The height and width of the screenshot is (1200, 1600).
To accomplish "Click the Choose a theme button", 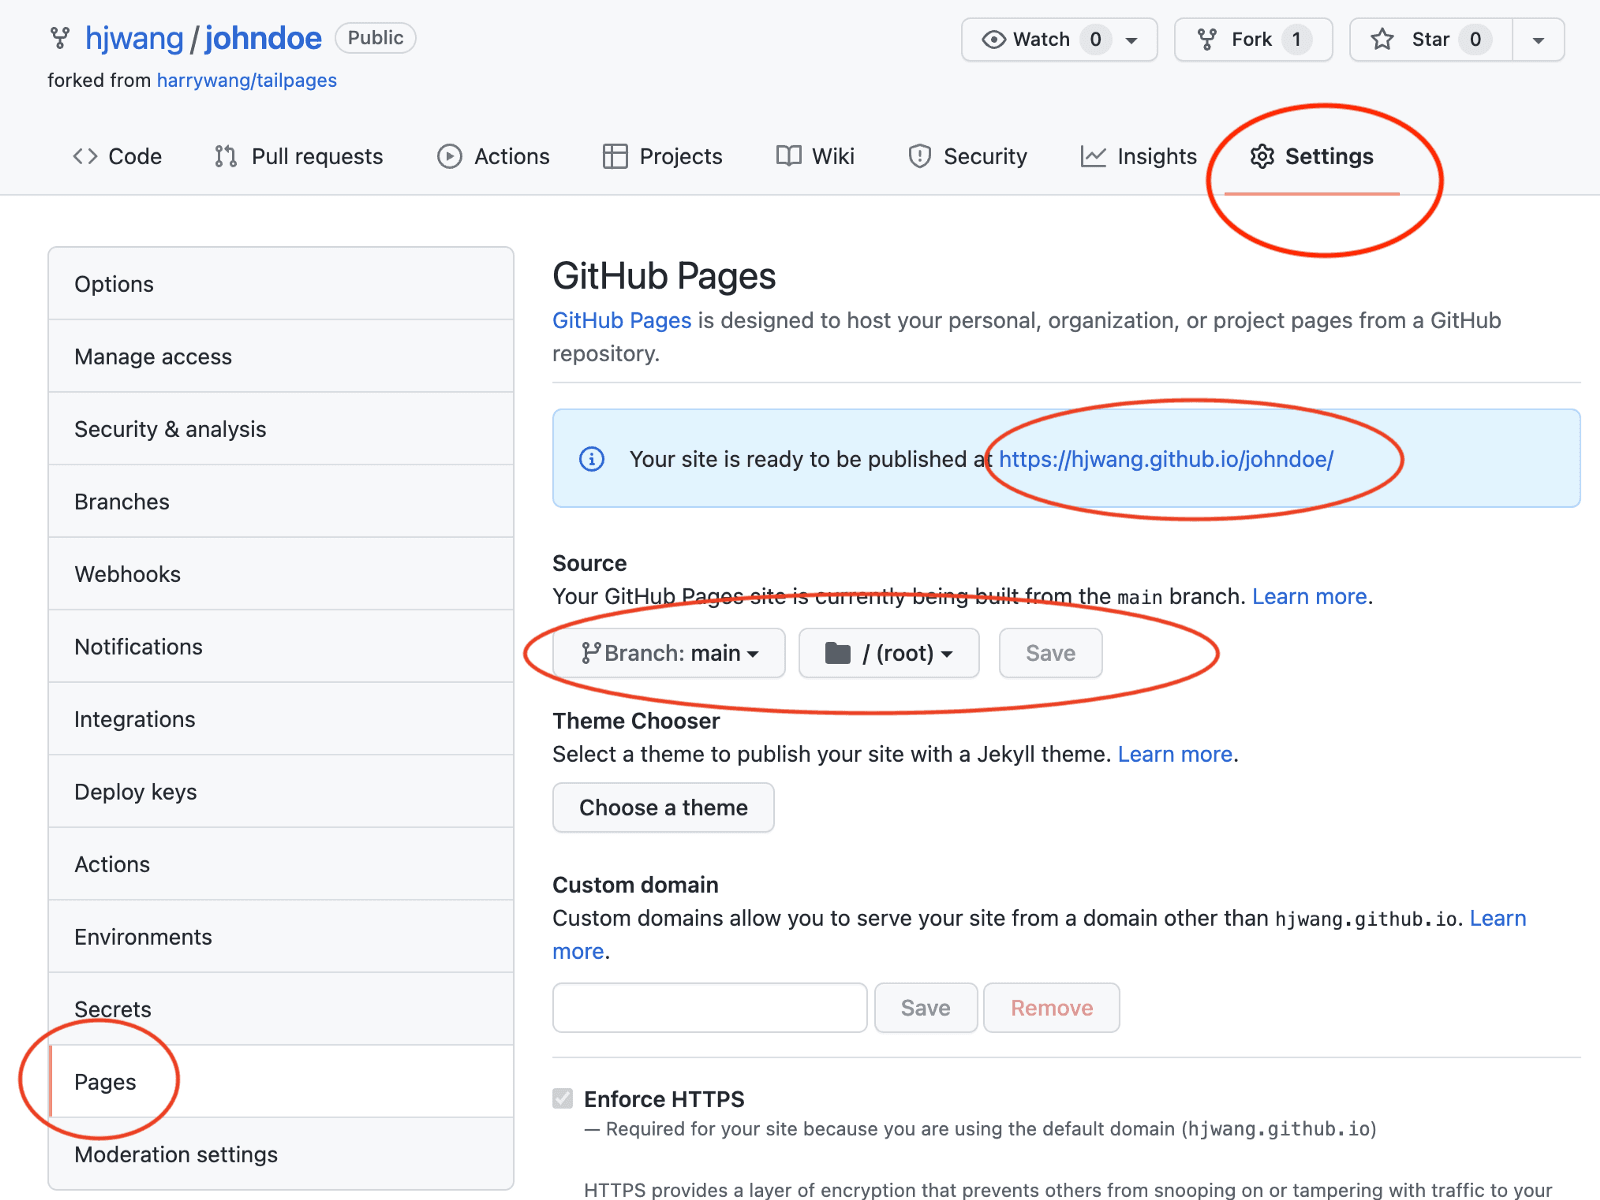I will [x=663, y=808].
